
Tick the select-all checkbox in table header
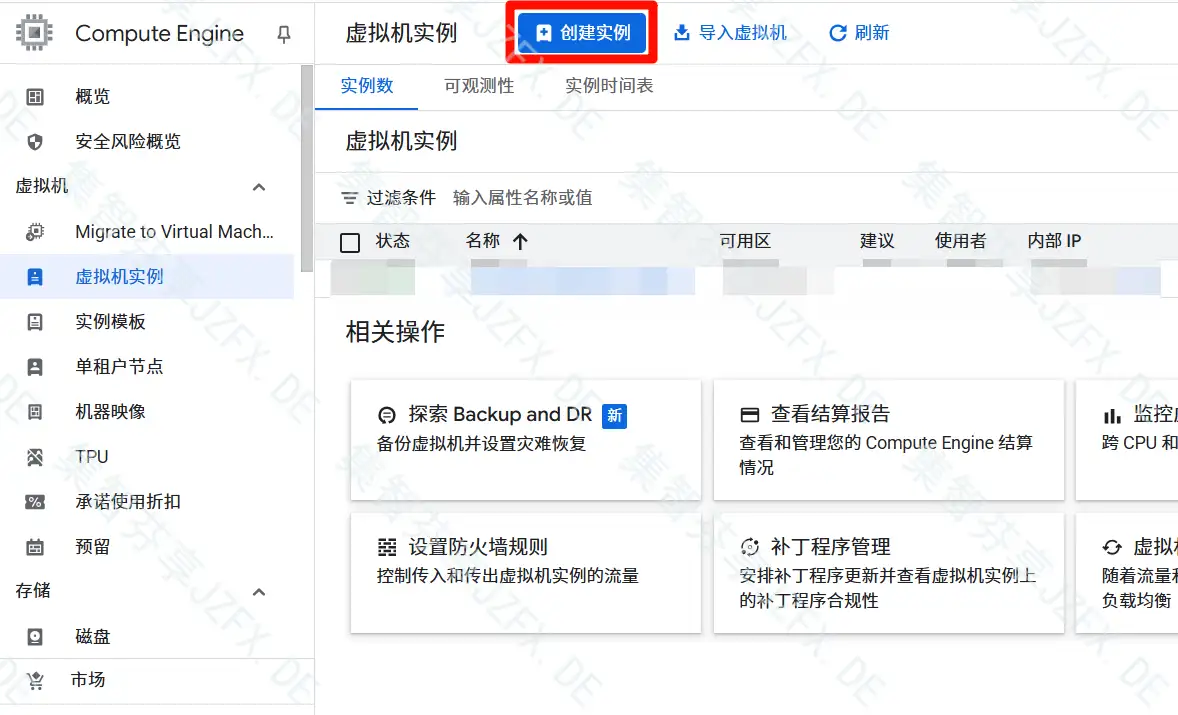coord(350,243)
